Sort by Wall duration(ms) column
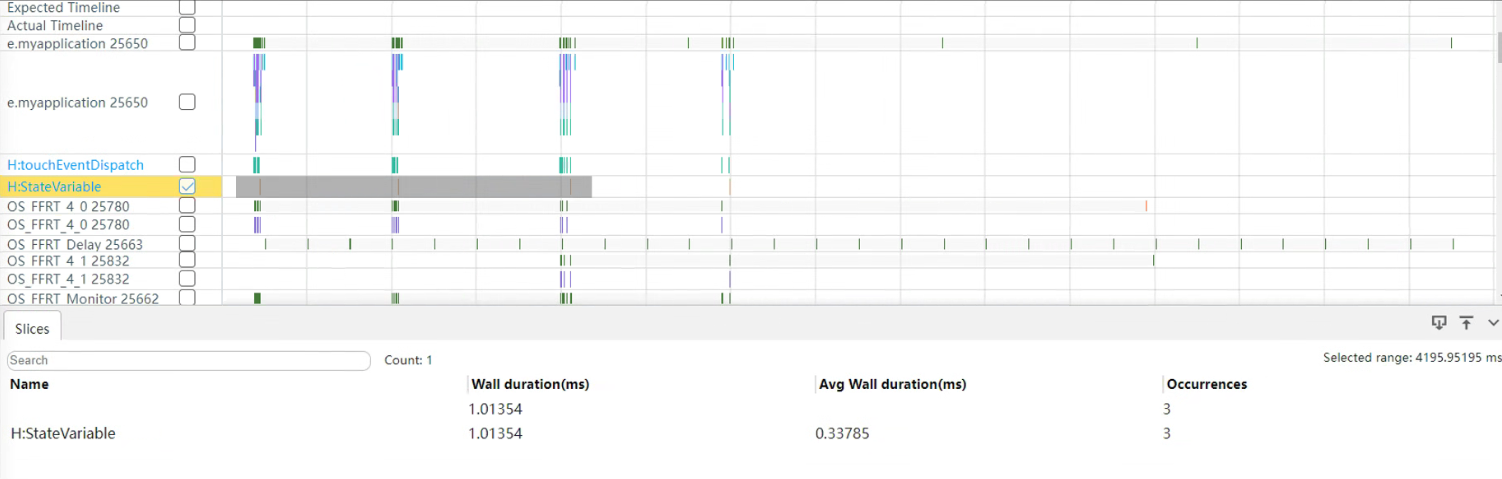Screen dimensions: 1502x479 click(530, 384)
